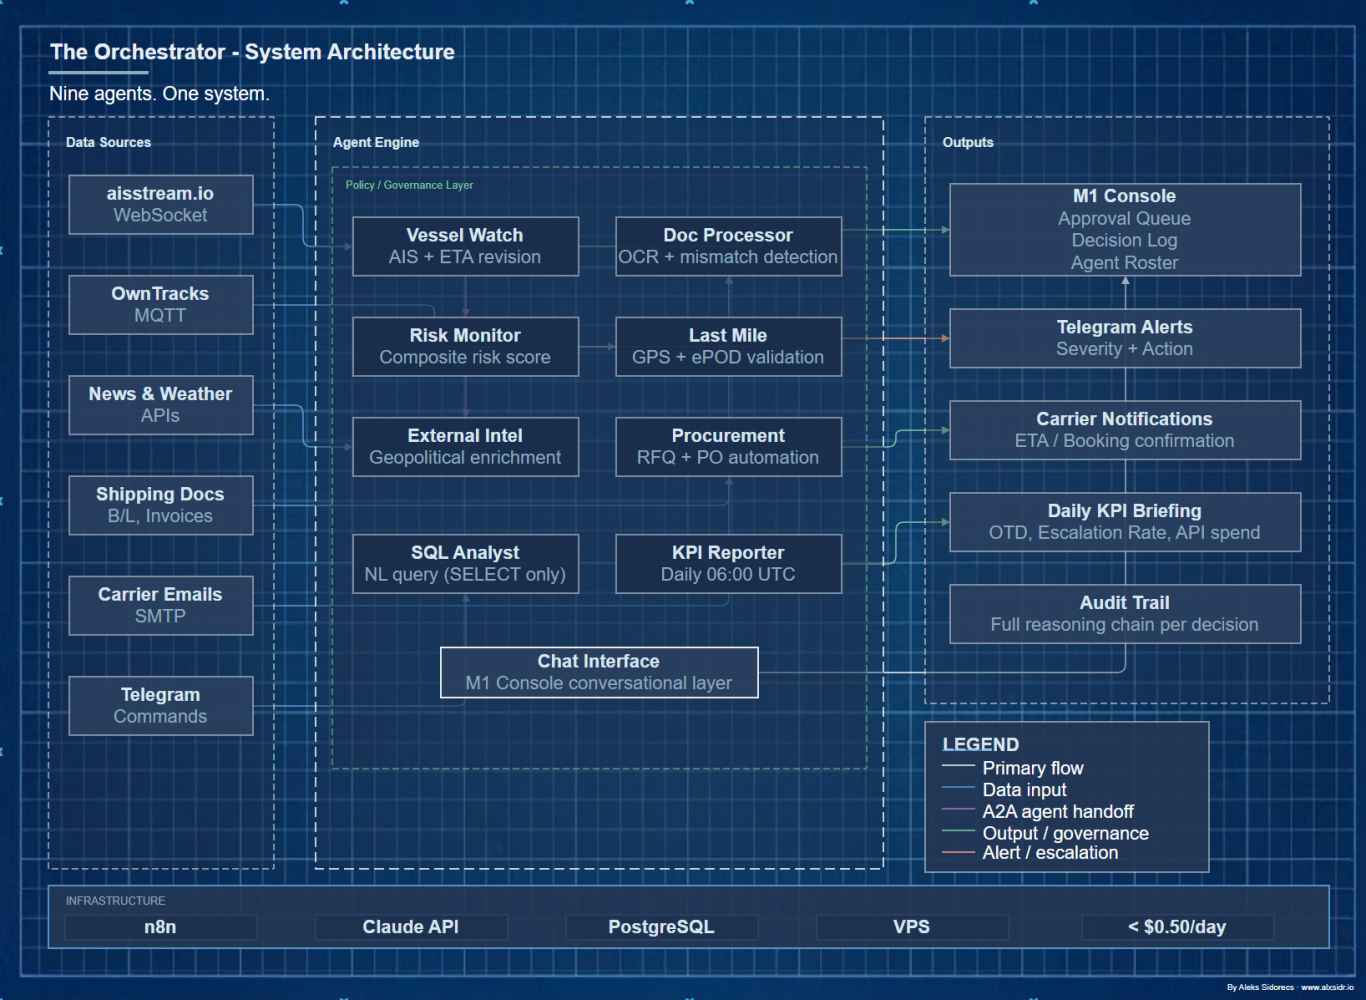Select the OwnTracks MQTT source box

click(x=160, y=304)
